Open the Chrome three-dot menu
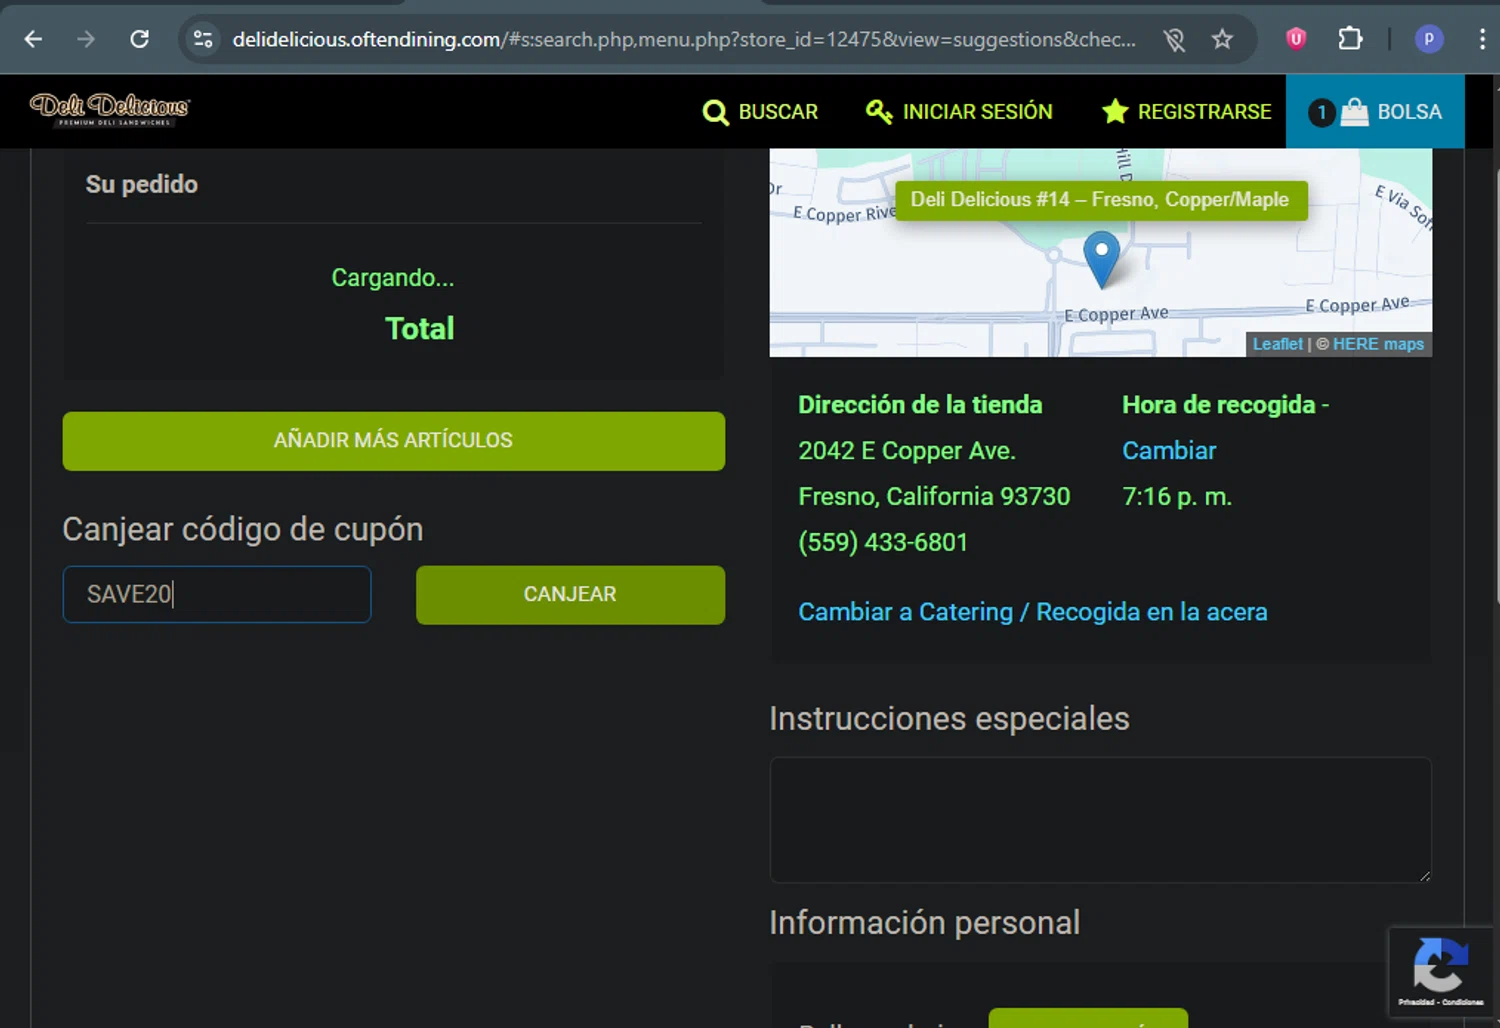Screen dimensions: 1500x1028 point(1482,39)
